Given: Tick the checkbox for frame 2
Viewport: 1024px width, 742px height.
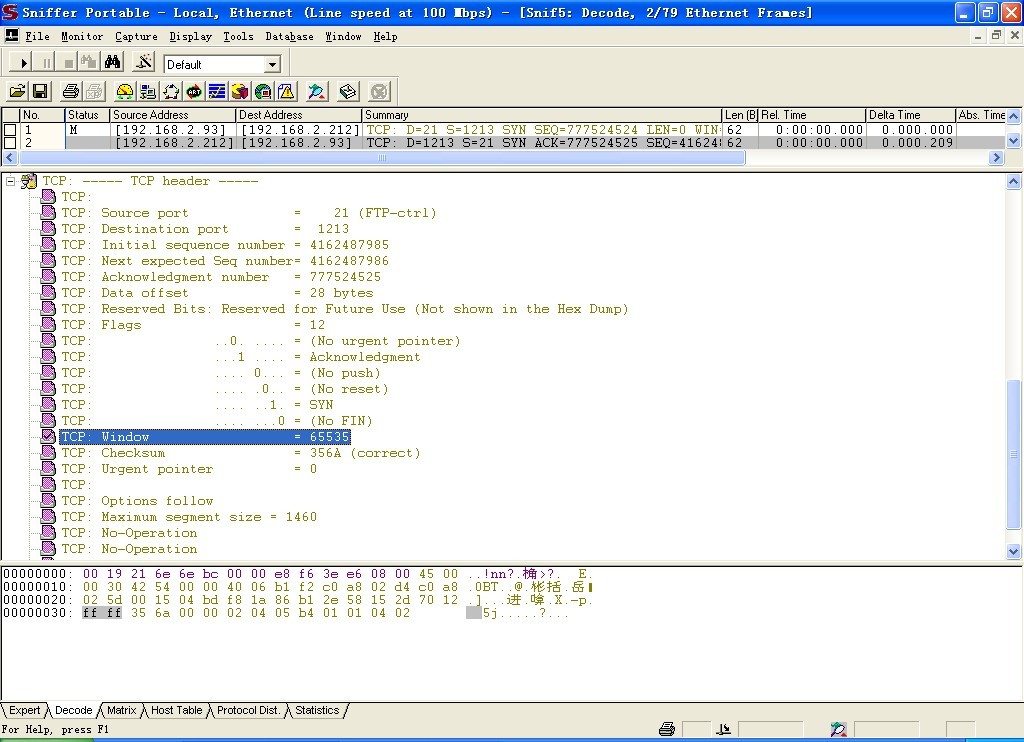Looking at the screenshot, I should coord(10,142).
